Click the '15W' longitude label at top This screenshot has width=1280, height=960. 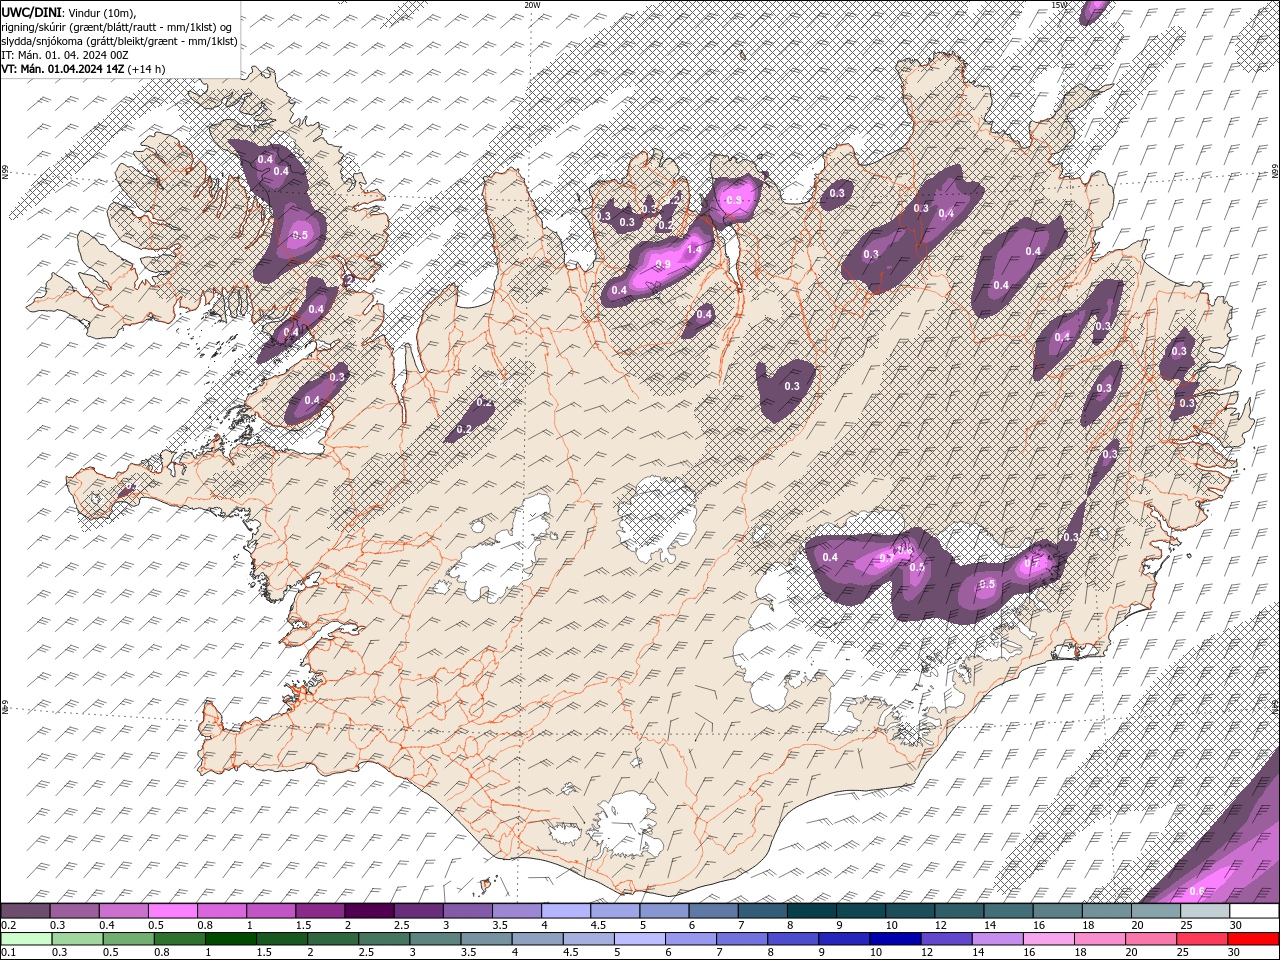1060,5
